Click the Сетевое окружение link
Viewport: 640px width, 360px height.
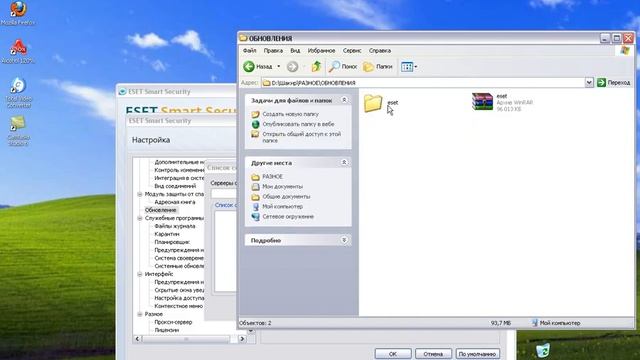pyautogui.click(x=288, y=217)
